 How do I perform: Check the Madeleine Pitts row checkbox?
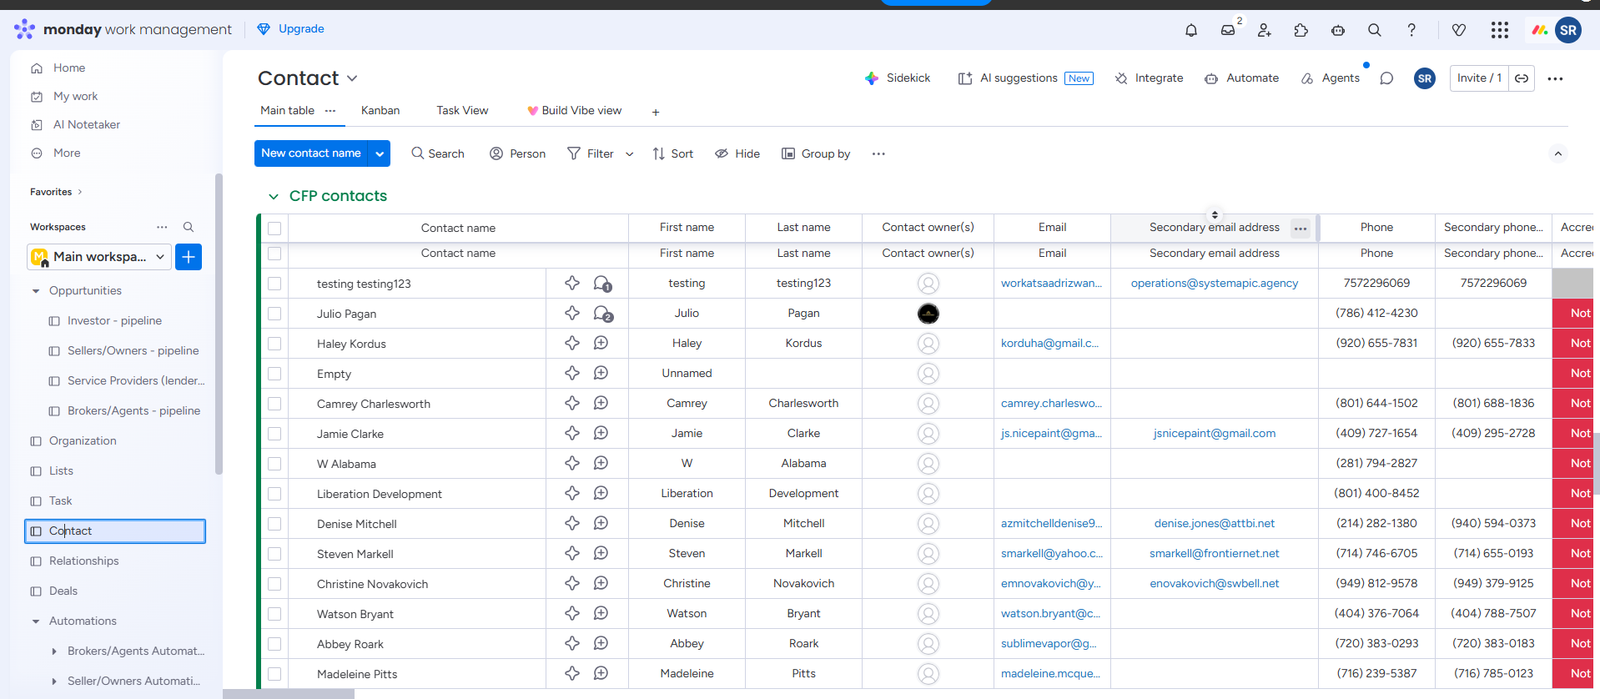(274, 674)
